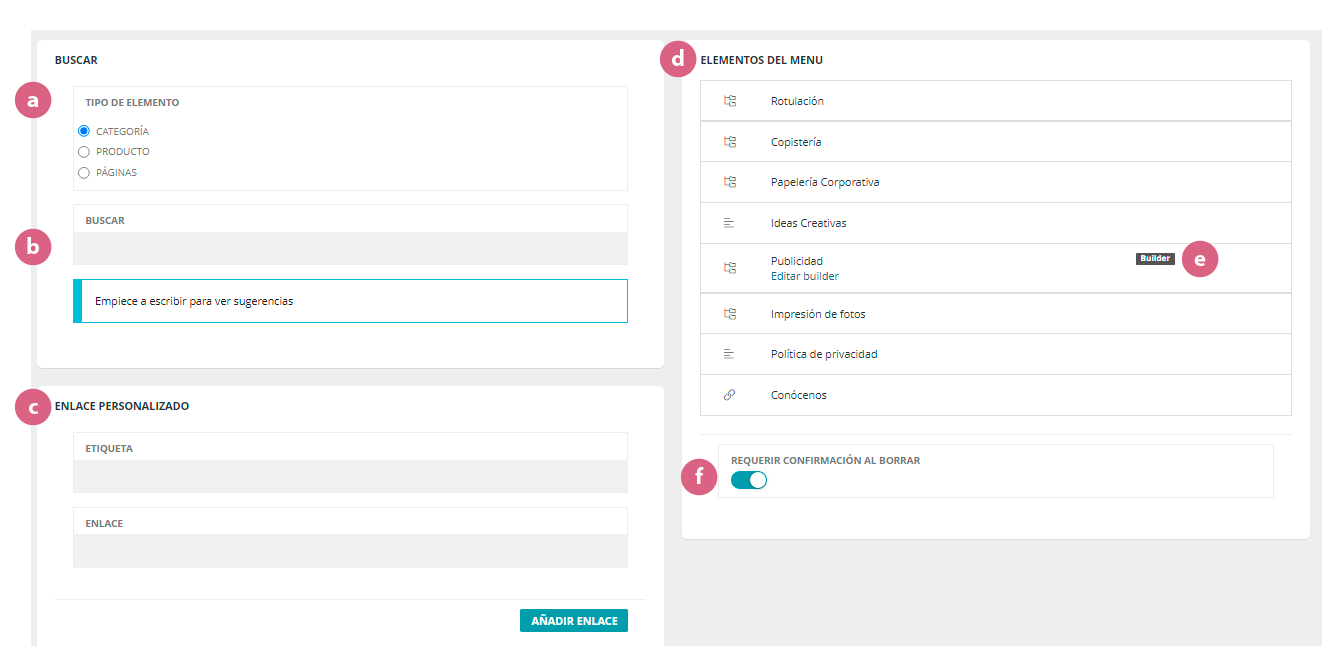This screenshot has height=667, width=1337.
Task: Click the category icon beside Publicidad
Action: pyautogui.click(x=730, y=268)
